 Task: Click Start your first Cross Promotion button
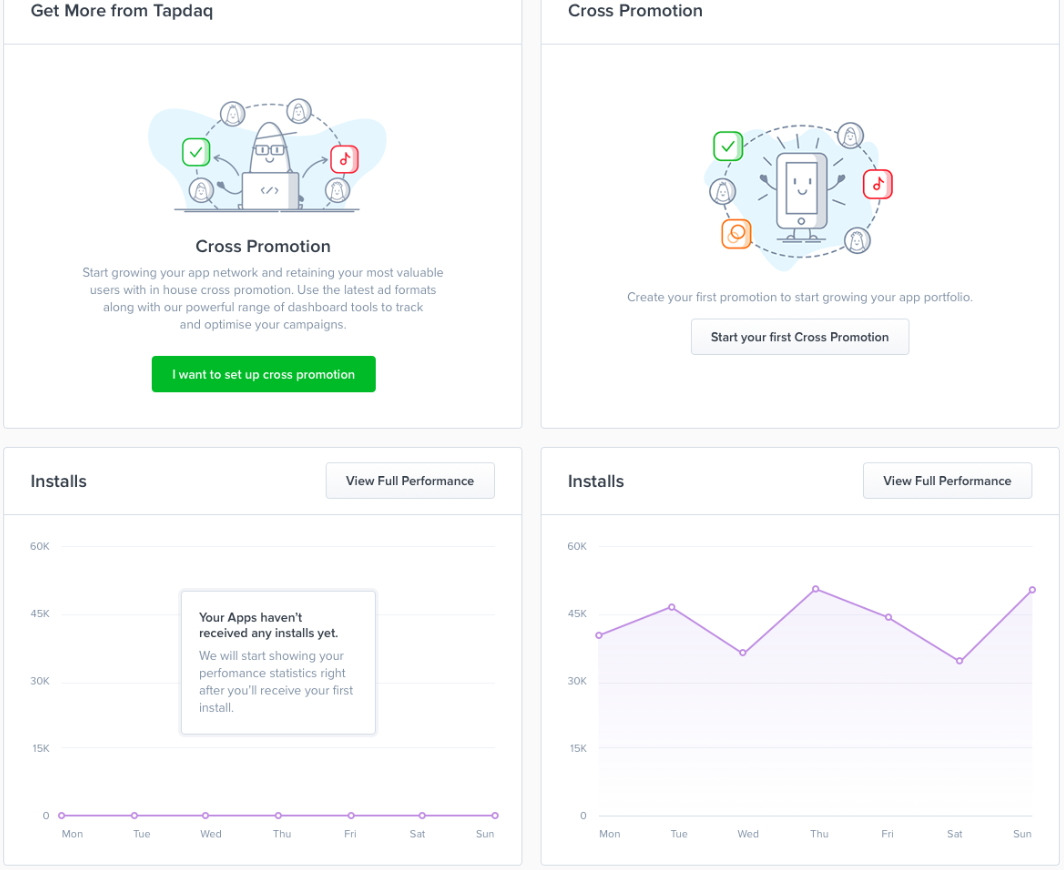(x=799, y=337)
